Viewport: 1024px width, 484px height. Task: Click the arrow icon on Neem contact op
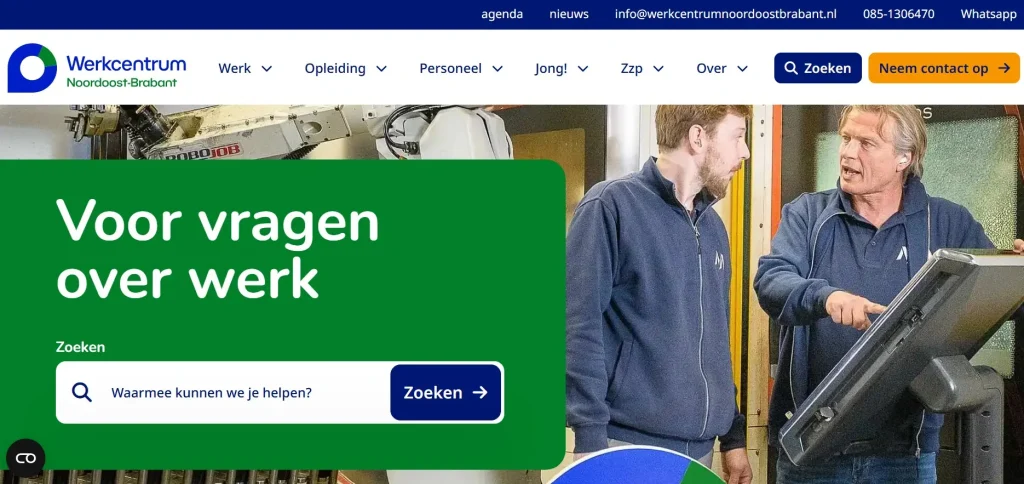(x=1004, y=68)
